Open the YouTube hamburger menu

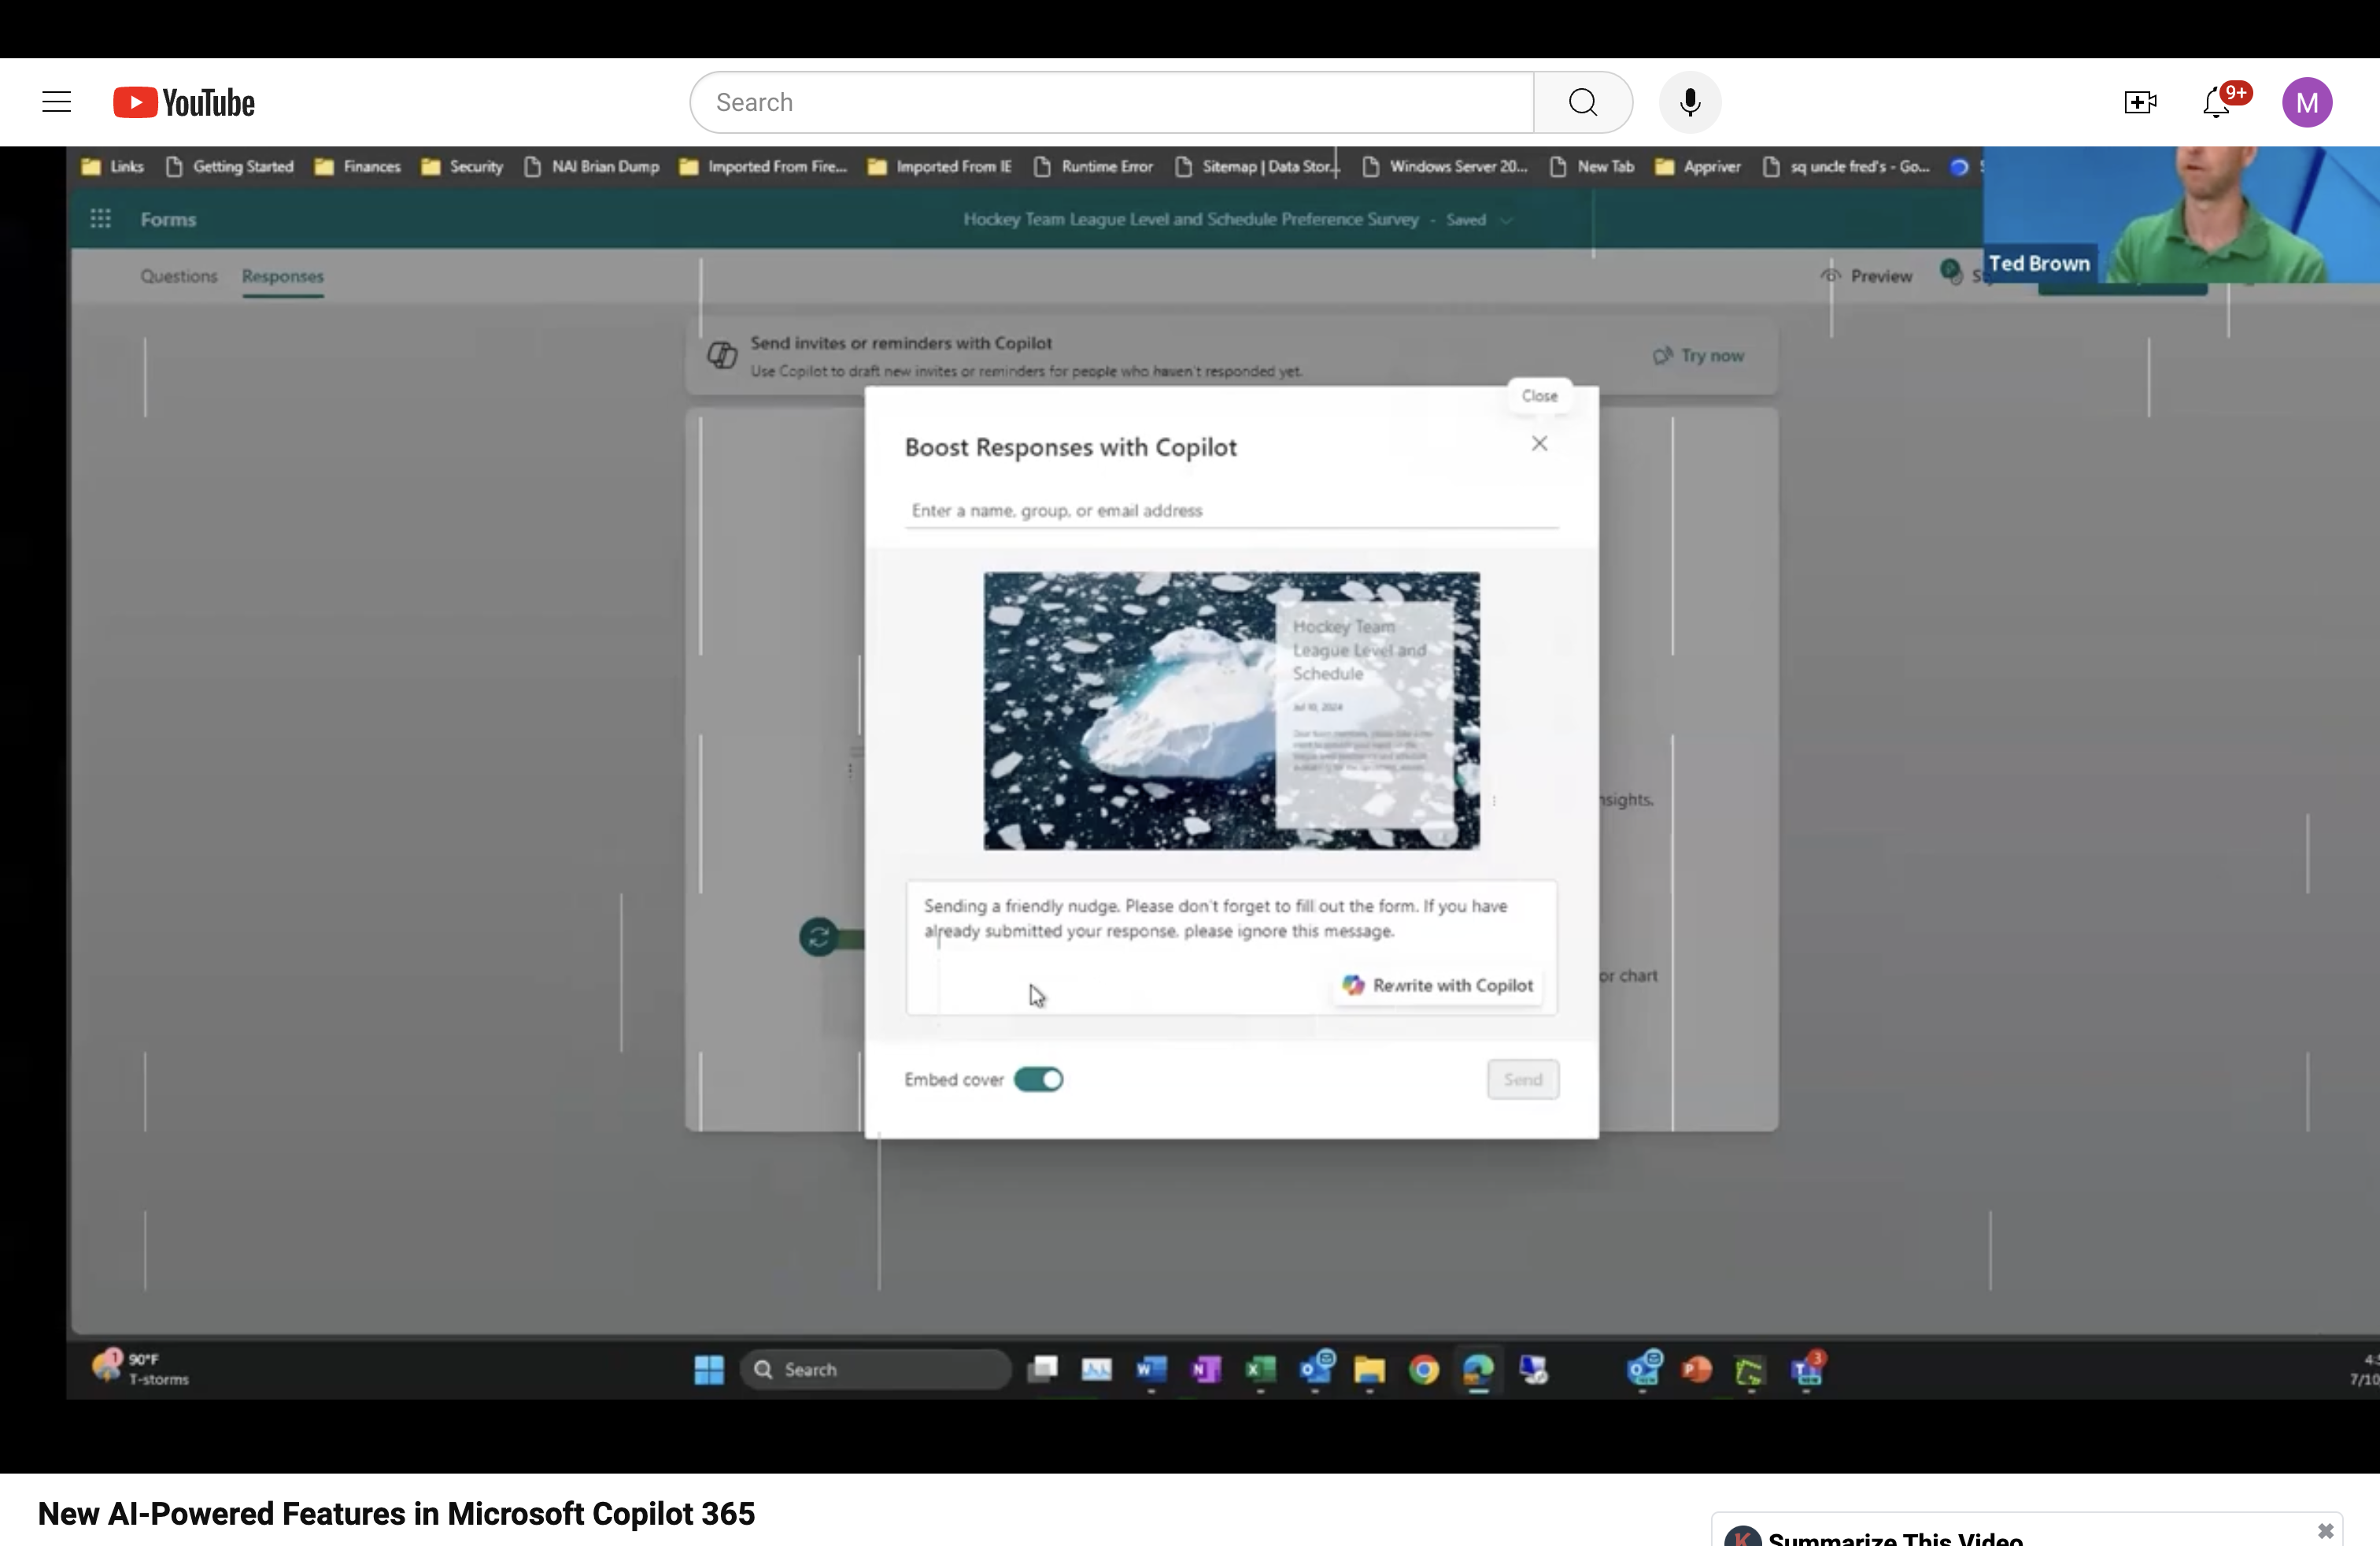coord(56,101)
